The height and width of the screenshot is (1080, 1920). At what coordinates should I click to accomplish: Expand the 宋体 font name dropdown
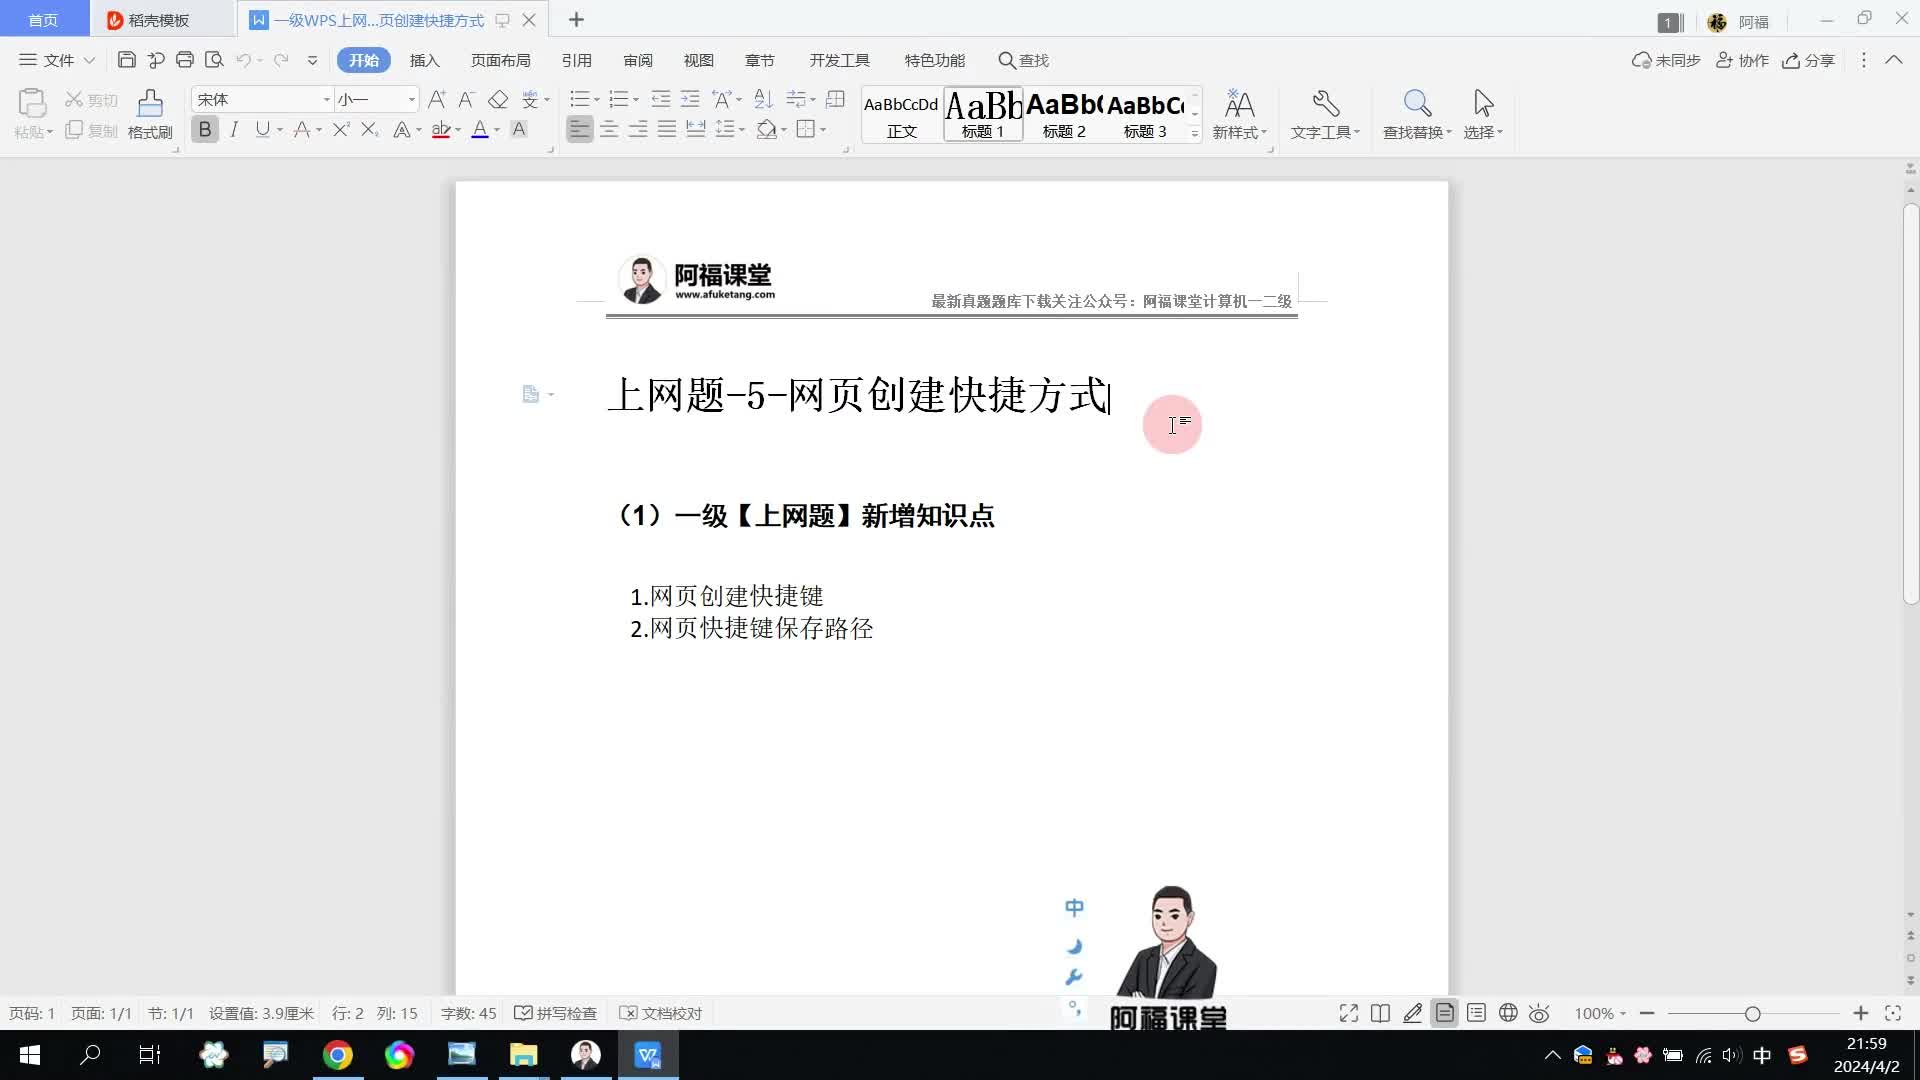[326, 99]
